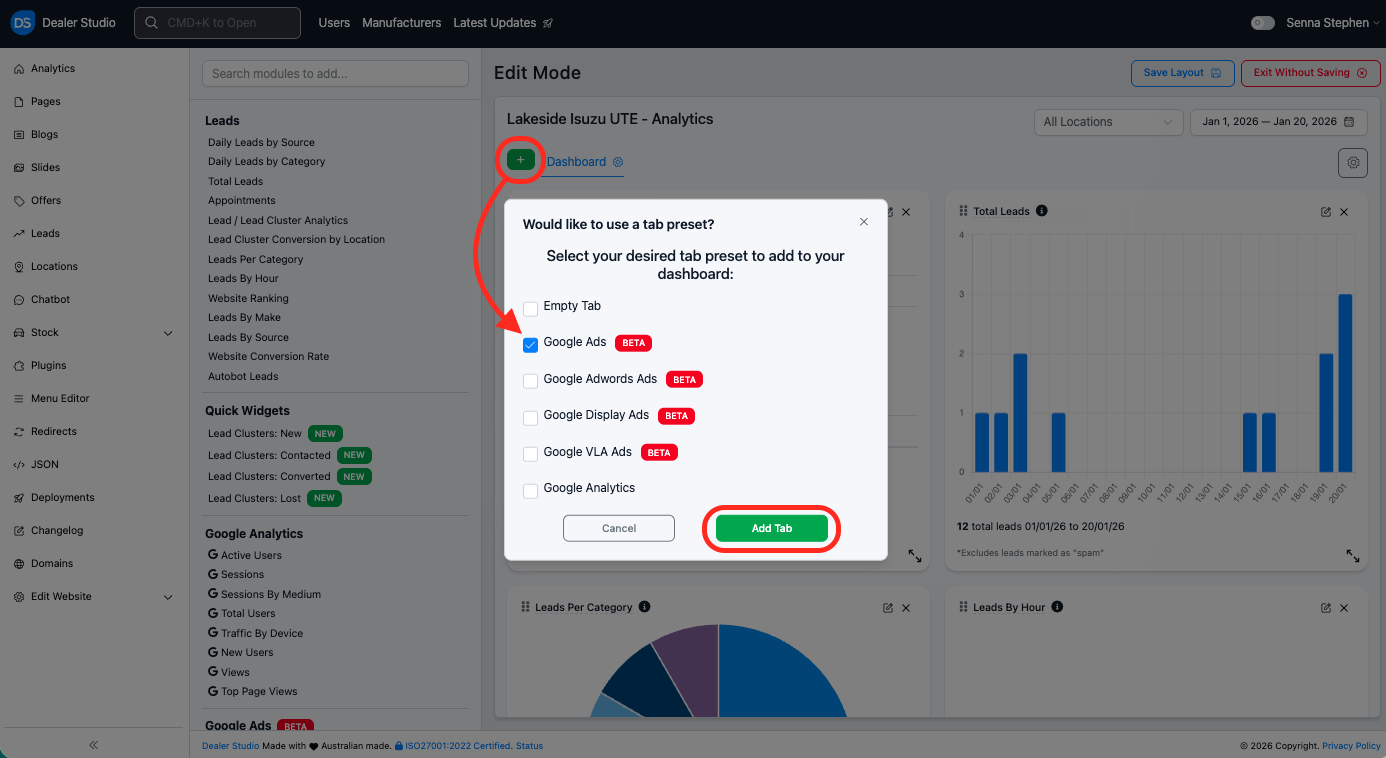Check the Google VLA Ads preset

pyautogui.click(x=531, y=454)
